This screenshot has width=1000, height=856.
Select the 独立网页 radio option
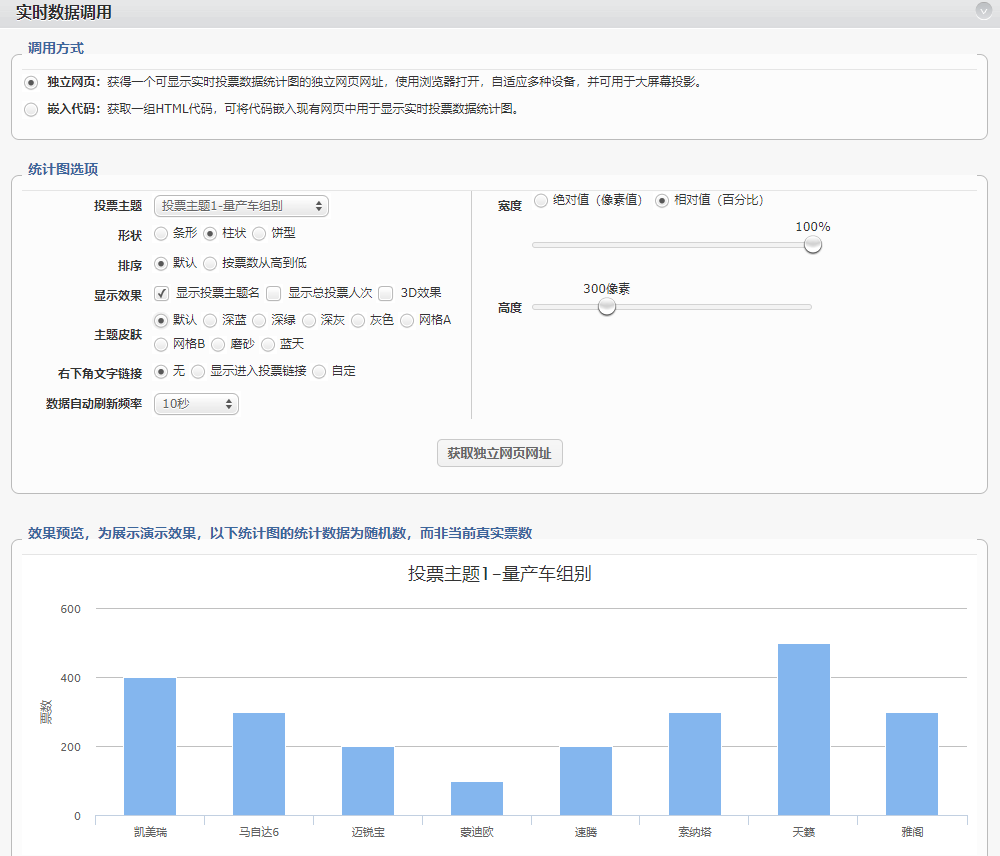pyautogui.click(x=31, y=82)
